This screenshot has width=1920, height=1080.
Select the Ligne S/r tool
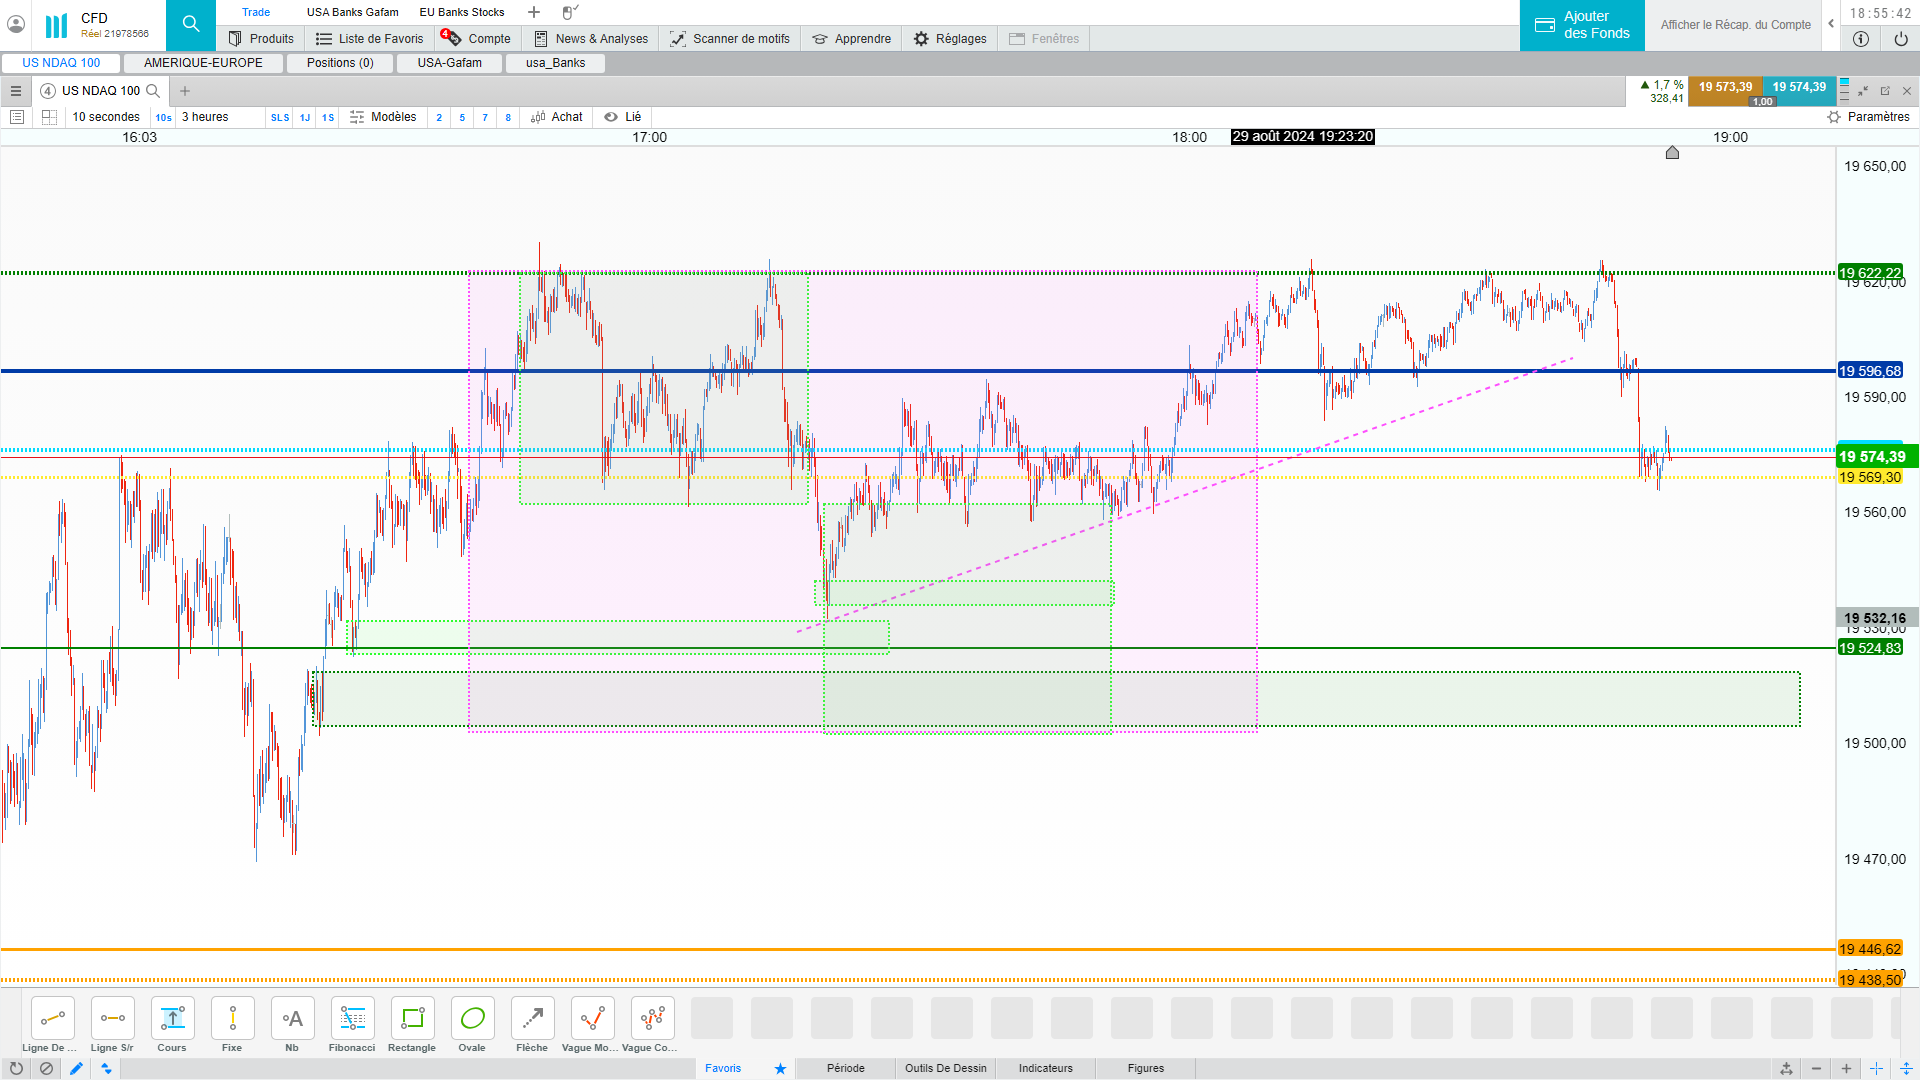click(x=112, y=1018)
